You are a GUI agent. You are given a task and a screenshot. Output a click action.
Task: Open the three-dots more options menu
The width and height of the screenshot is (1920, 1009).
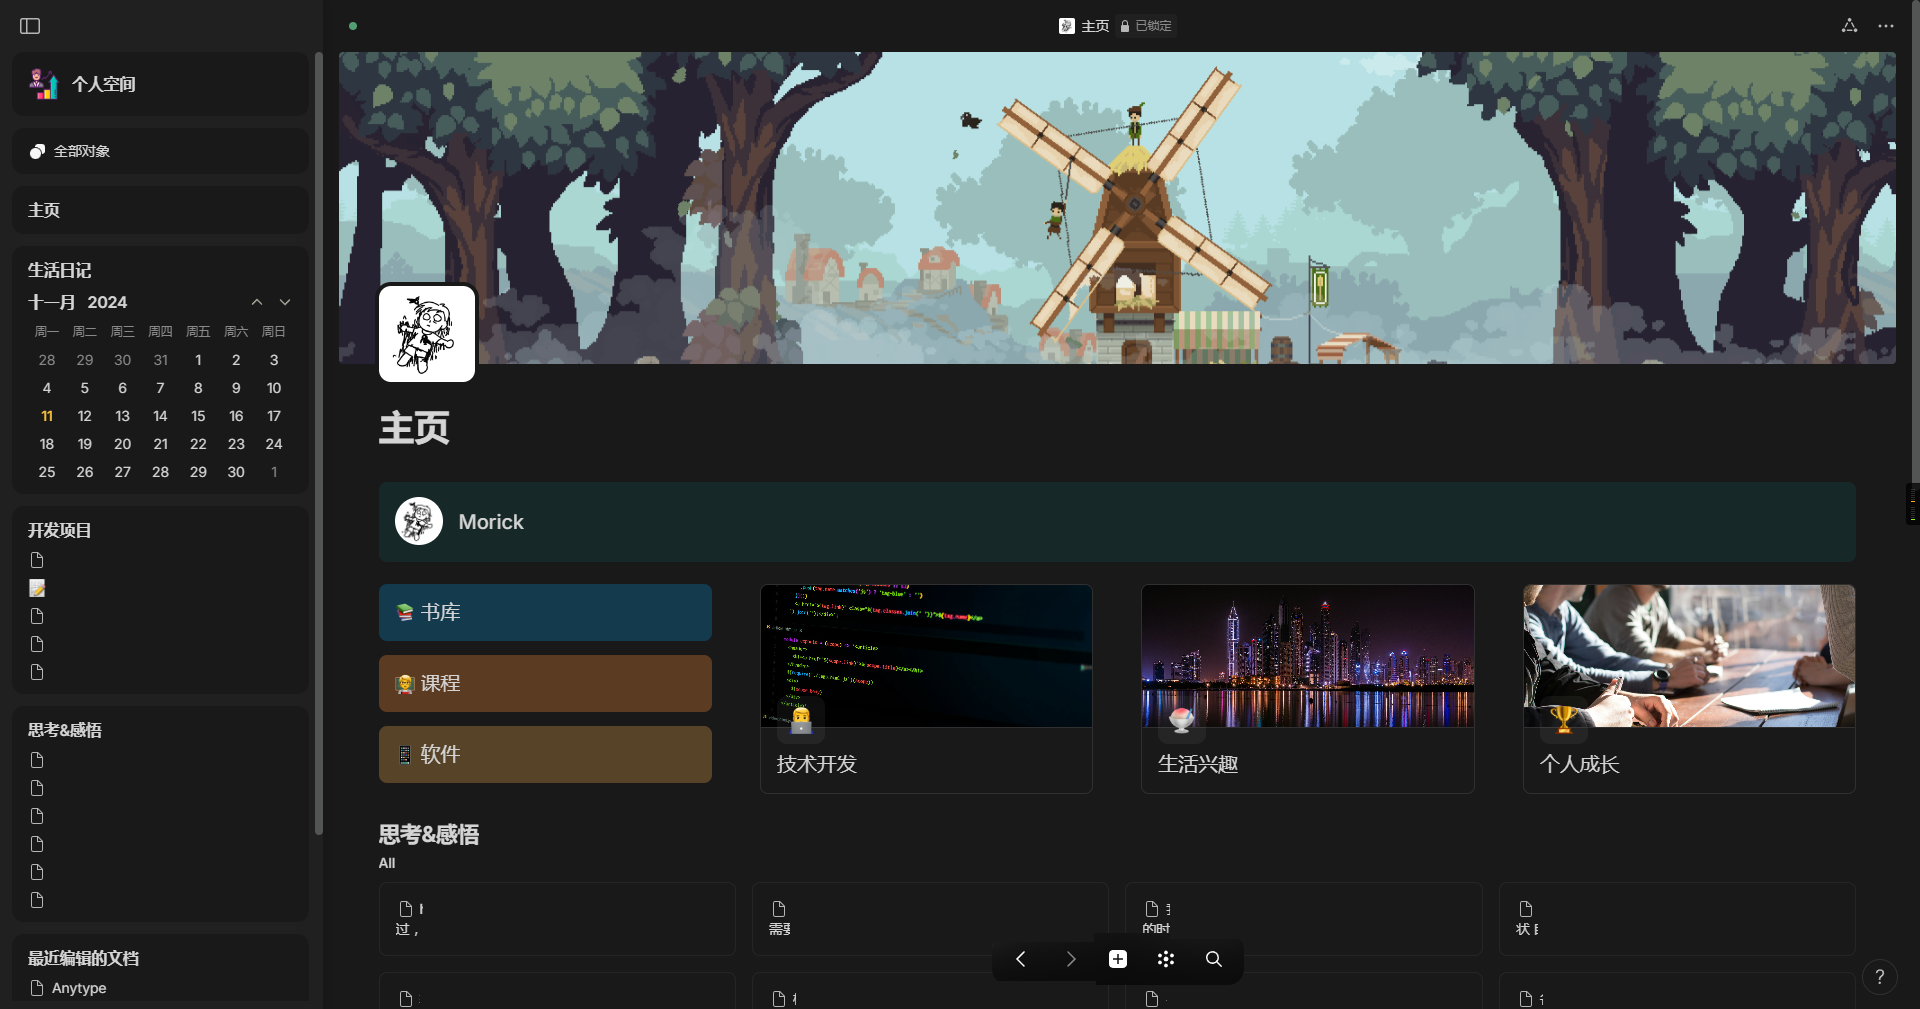pyautogui.click(x=1885, y=26)
